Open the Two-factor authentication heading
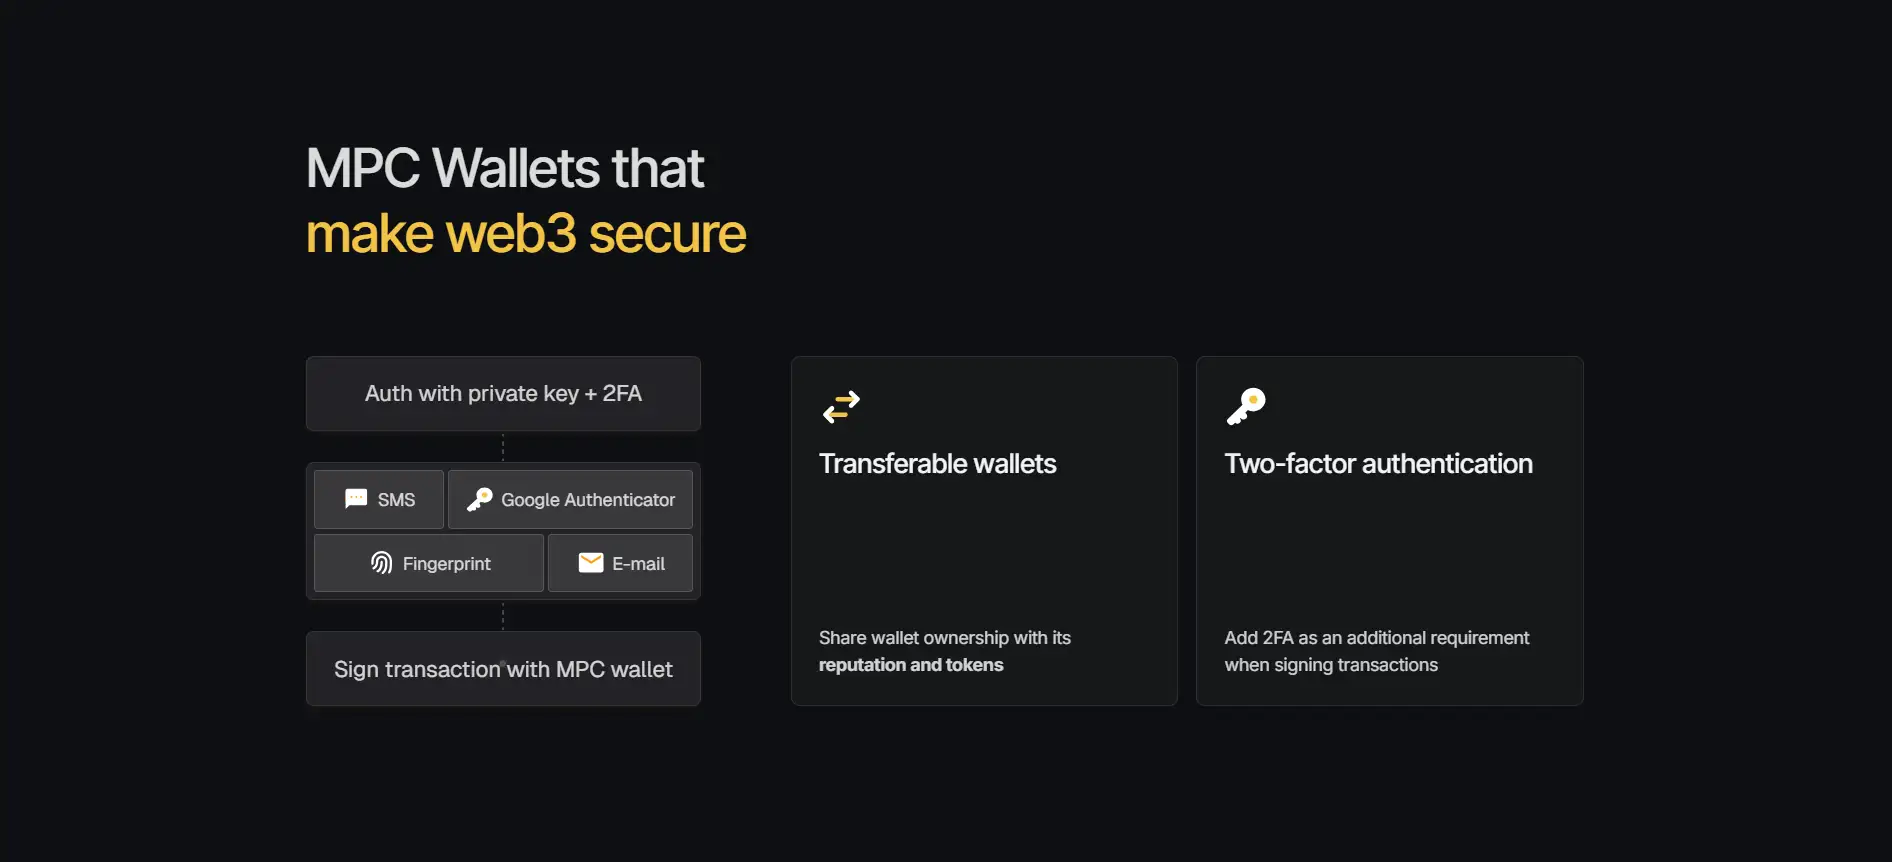The image size is (1892, 862). coord(1378,464)
